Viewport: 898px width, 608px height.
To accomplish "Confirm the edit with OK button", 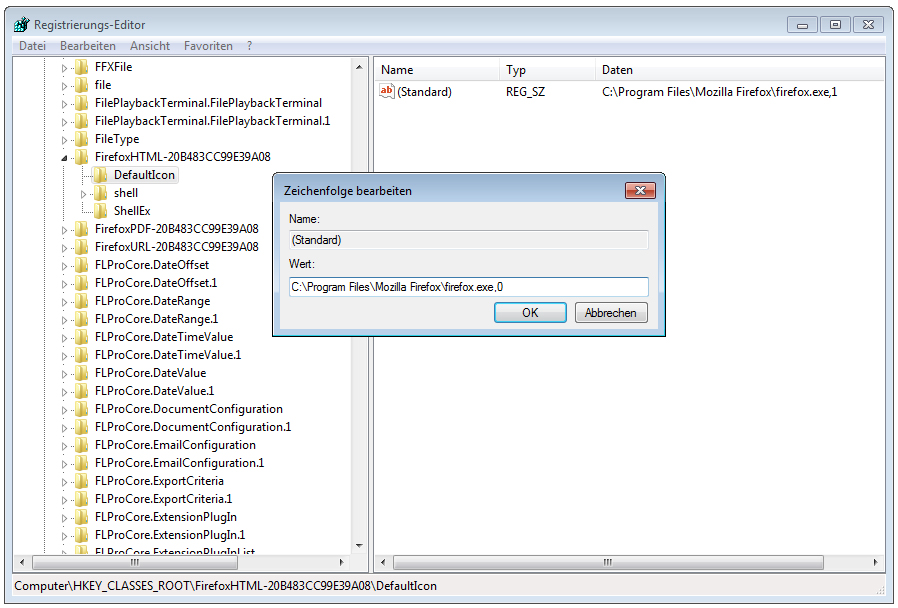I will click(530, 313).
